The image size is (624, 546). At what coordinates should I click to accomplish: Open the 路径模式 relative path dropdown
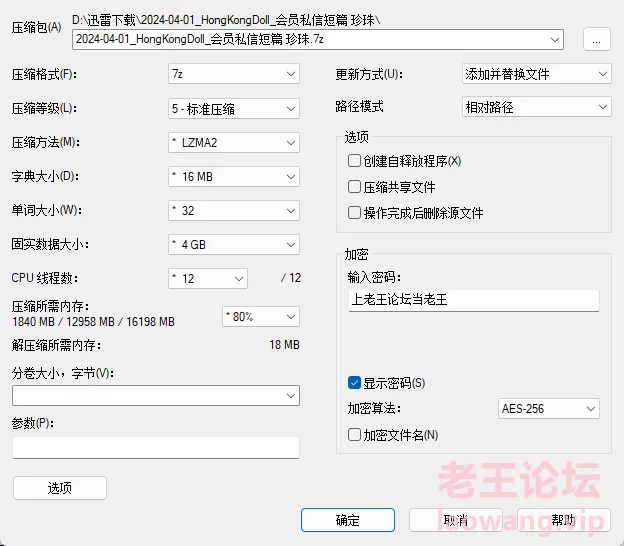pyautogui.click(x=536, y=107)
